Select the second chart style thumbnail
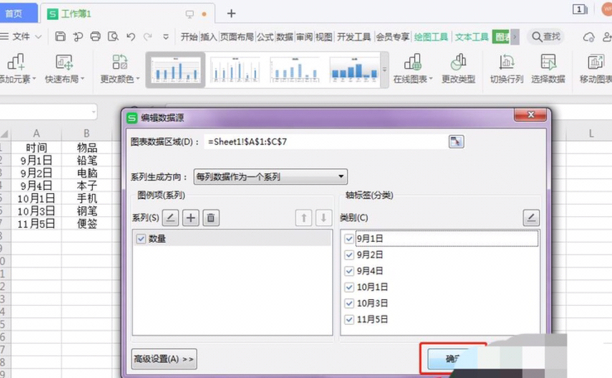Image resolution: width=612 pixels, height=378 pixels. [x=235, y=70]
